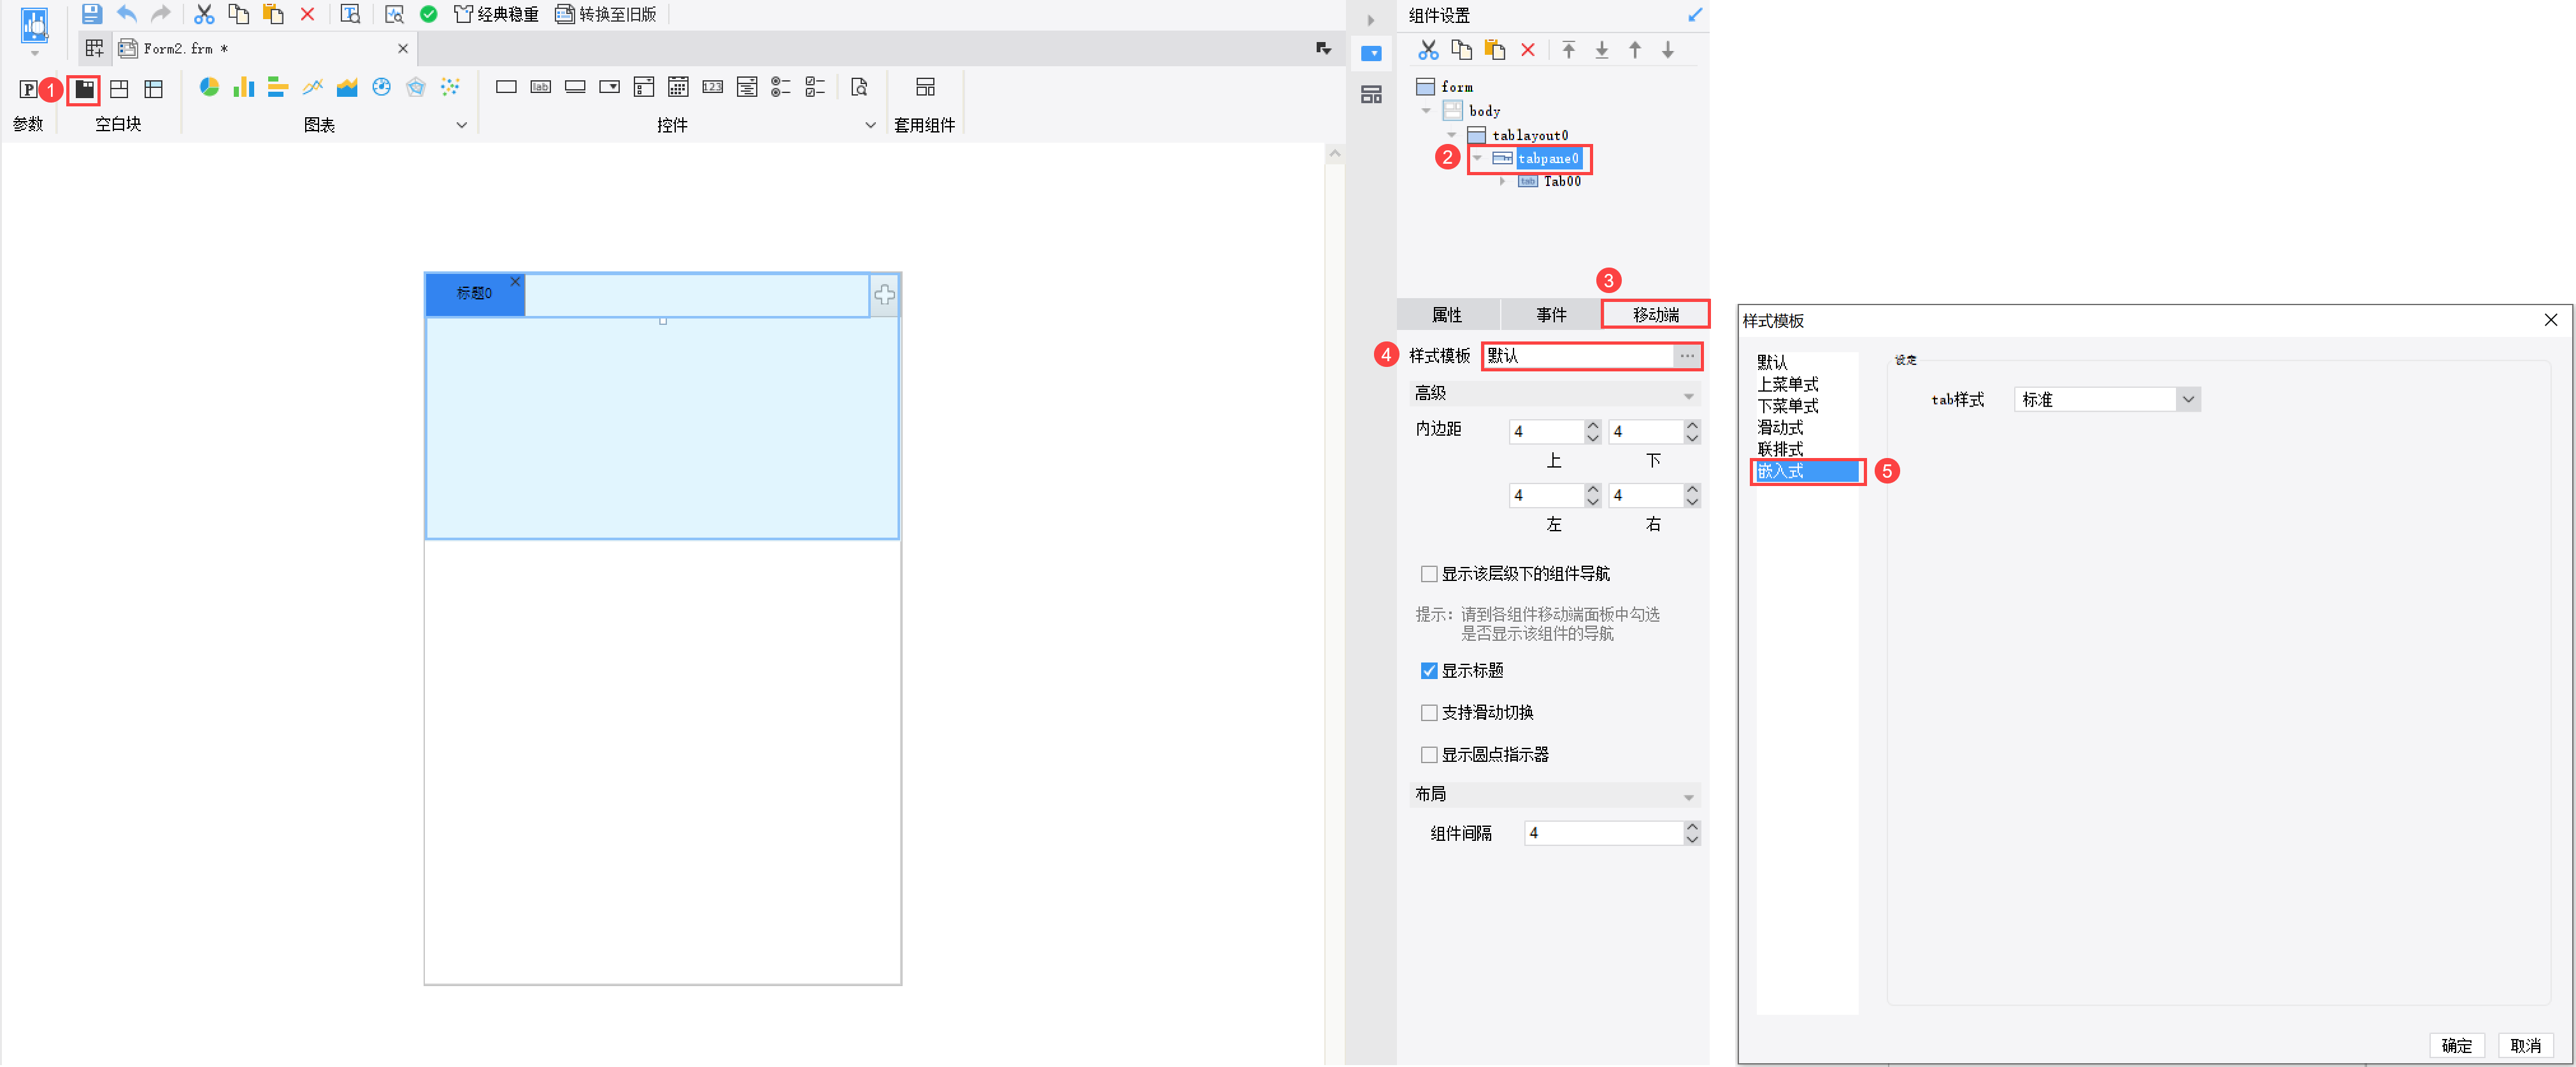Uncheck the 显示标题 checkbox
This screenshot has height=1067, width=2576.
1429,671
